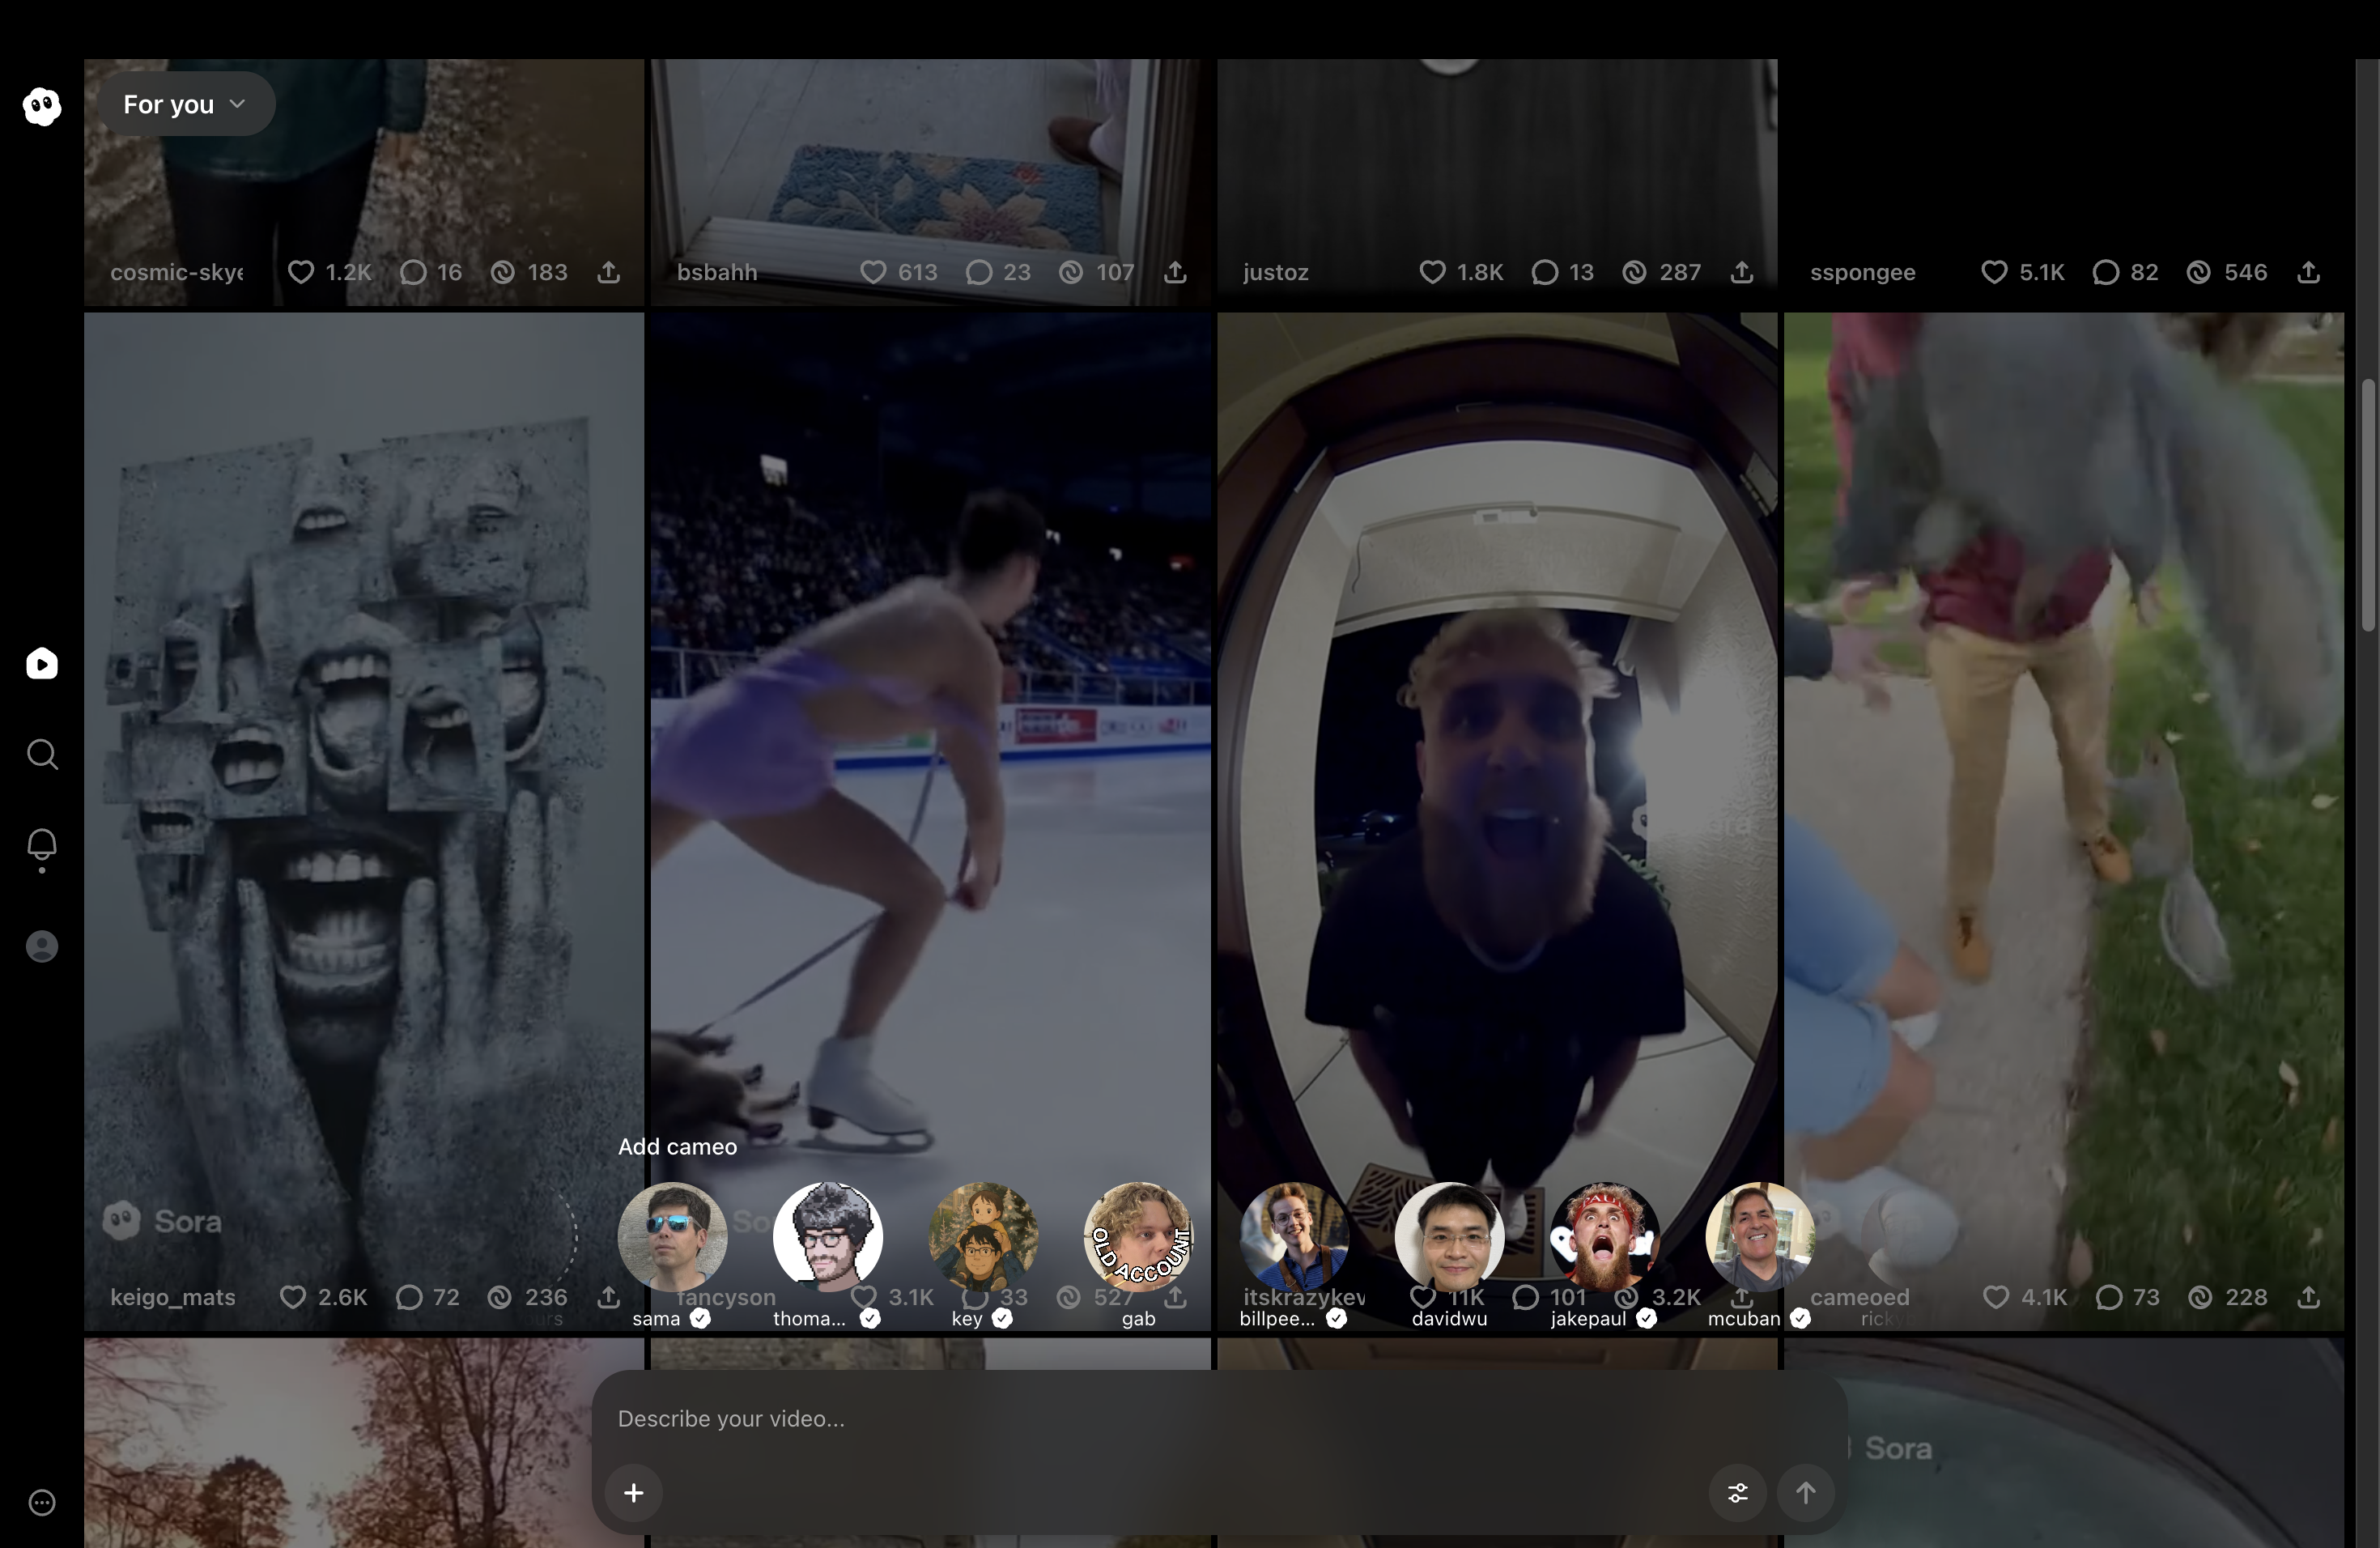Image resolution: width=2380 pixels, height=1548 pixels.
Task: Click the page vertical scrollbar
Action: (x=2367, y=505)
